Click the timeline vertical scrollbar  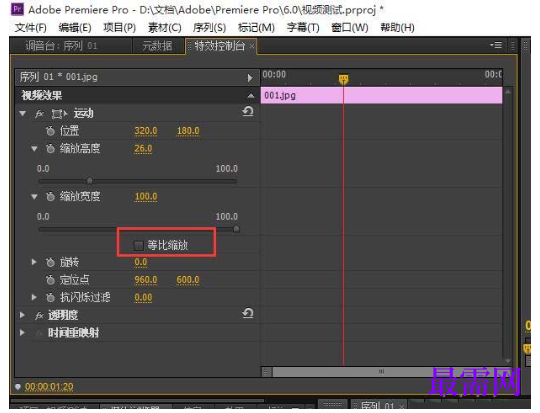pos(508,226)
